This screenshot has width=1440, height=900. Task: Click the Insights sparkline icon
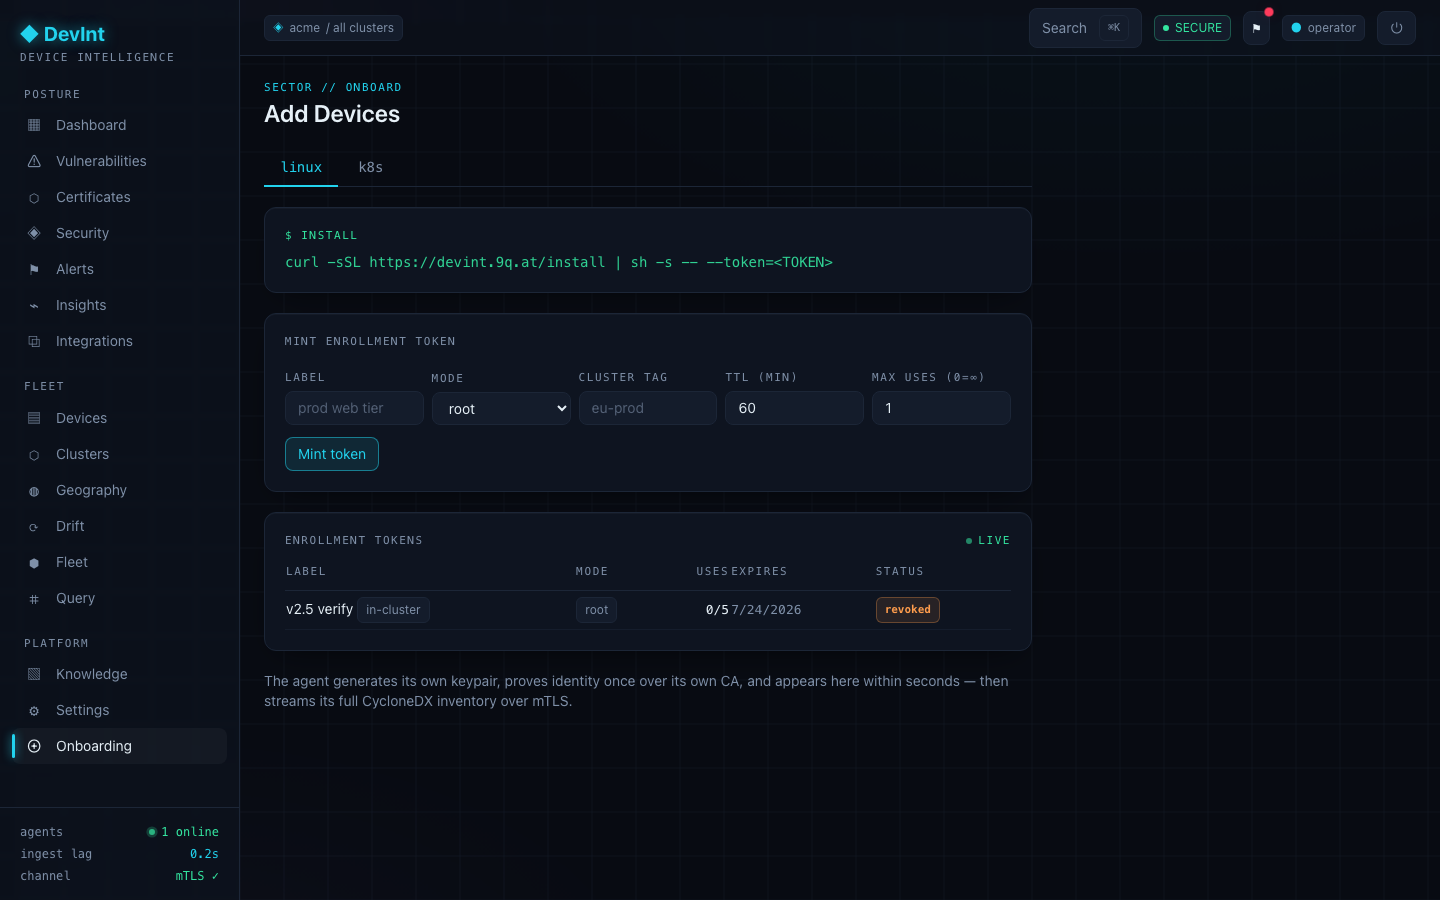pyautogui.click(x=34, y=306)
